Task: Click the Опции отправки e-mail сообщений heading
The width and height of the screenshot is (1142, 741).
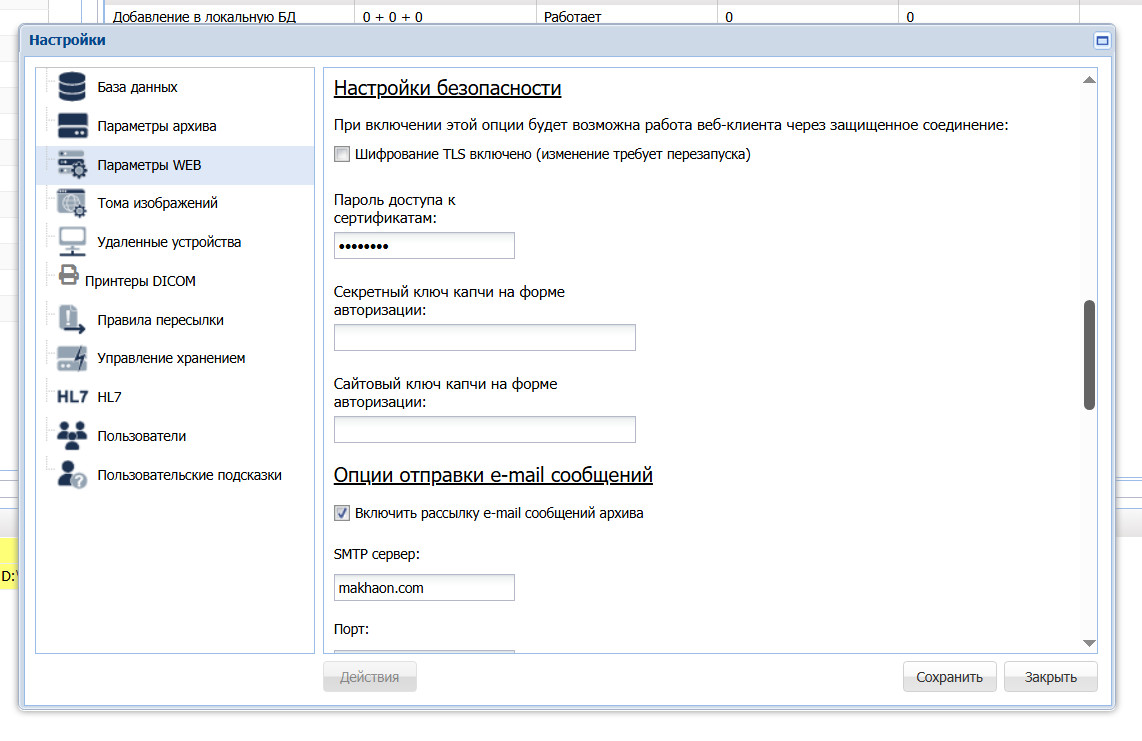Action: tap(493, 475)
